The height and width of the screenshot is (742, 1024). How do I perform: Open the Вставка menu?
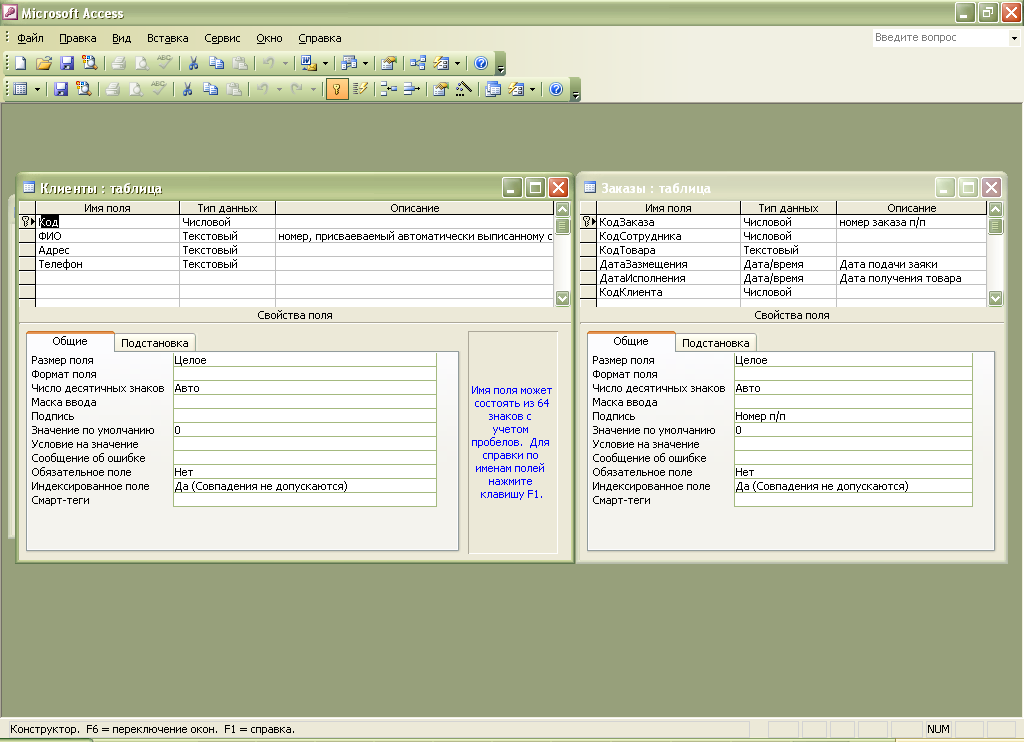(x=167, y=38)
